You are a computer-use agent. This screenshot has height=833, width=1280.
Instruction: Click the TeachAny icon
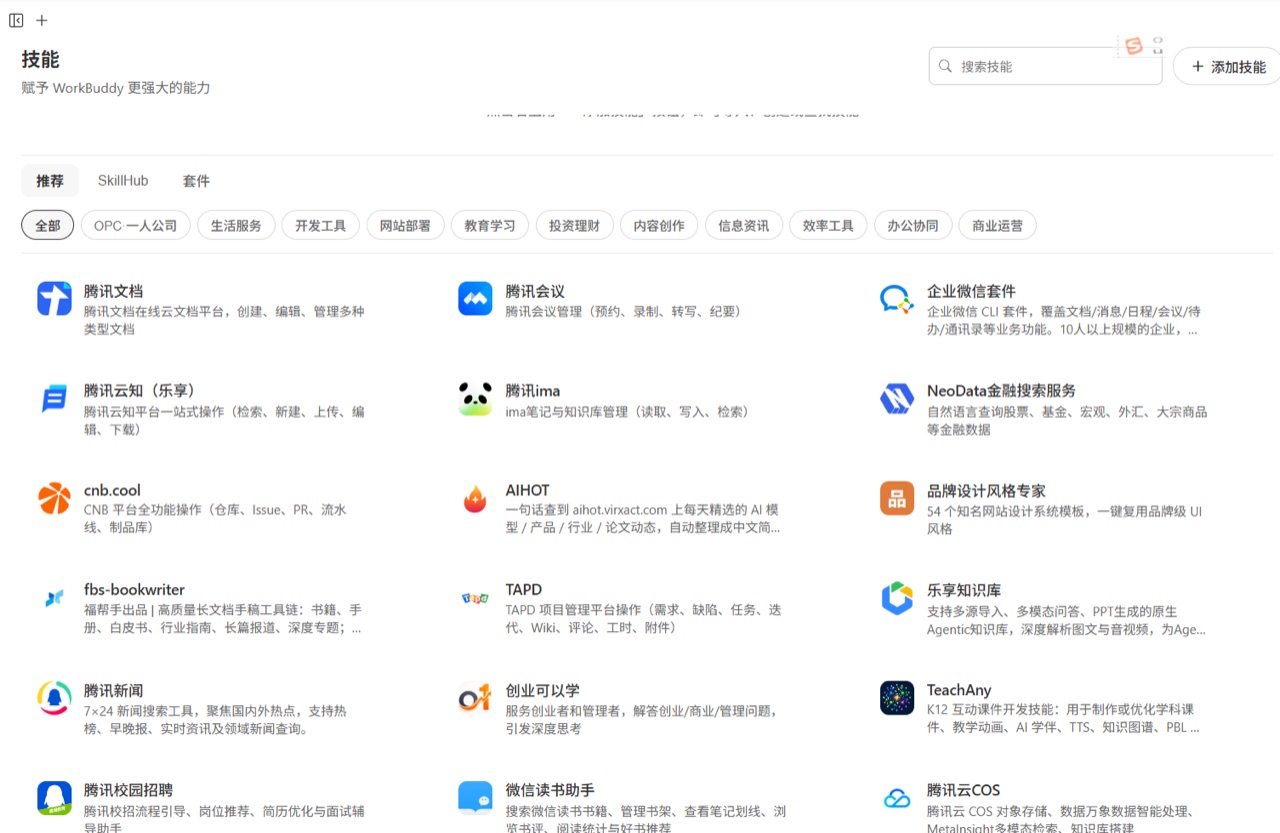(897, 698)
